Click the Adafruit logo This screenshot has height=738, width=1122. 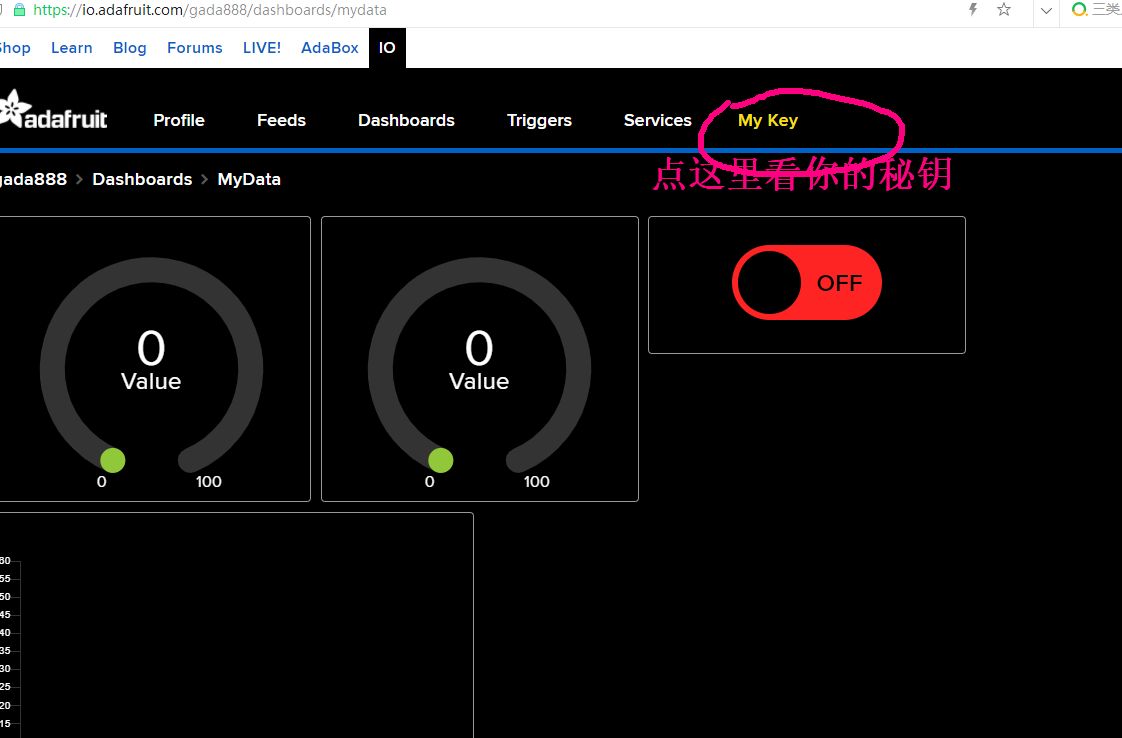click(53, 111)
